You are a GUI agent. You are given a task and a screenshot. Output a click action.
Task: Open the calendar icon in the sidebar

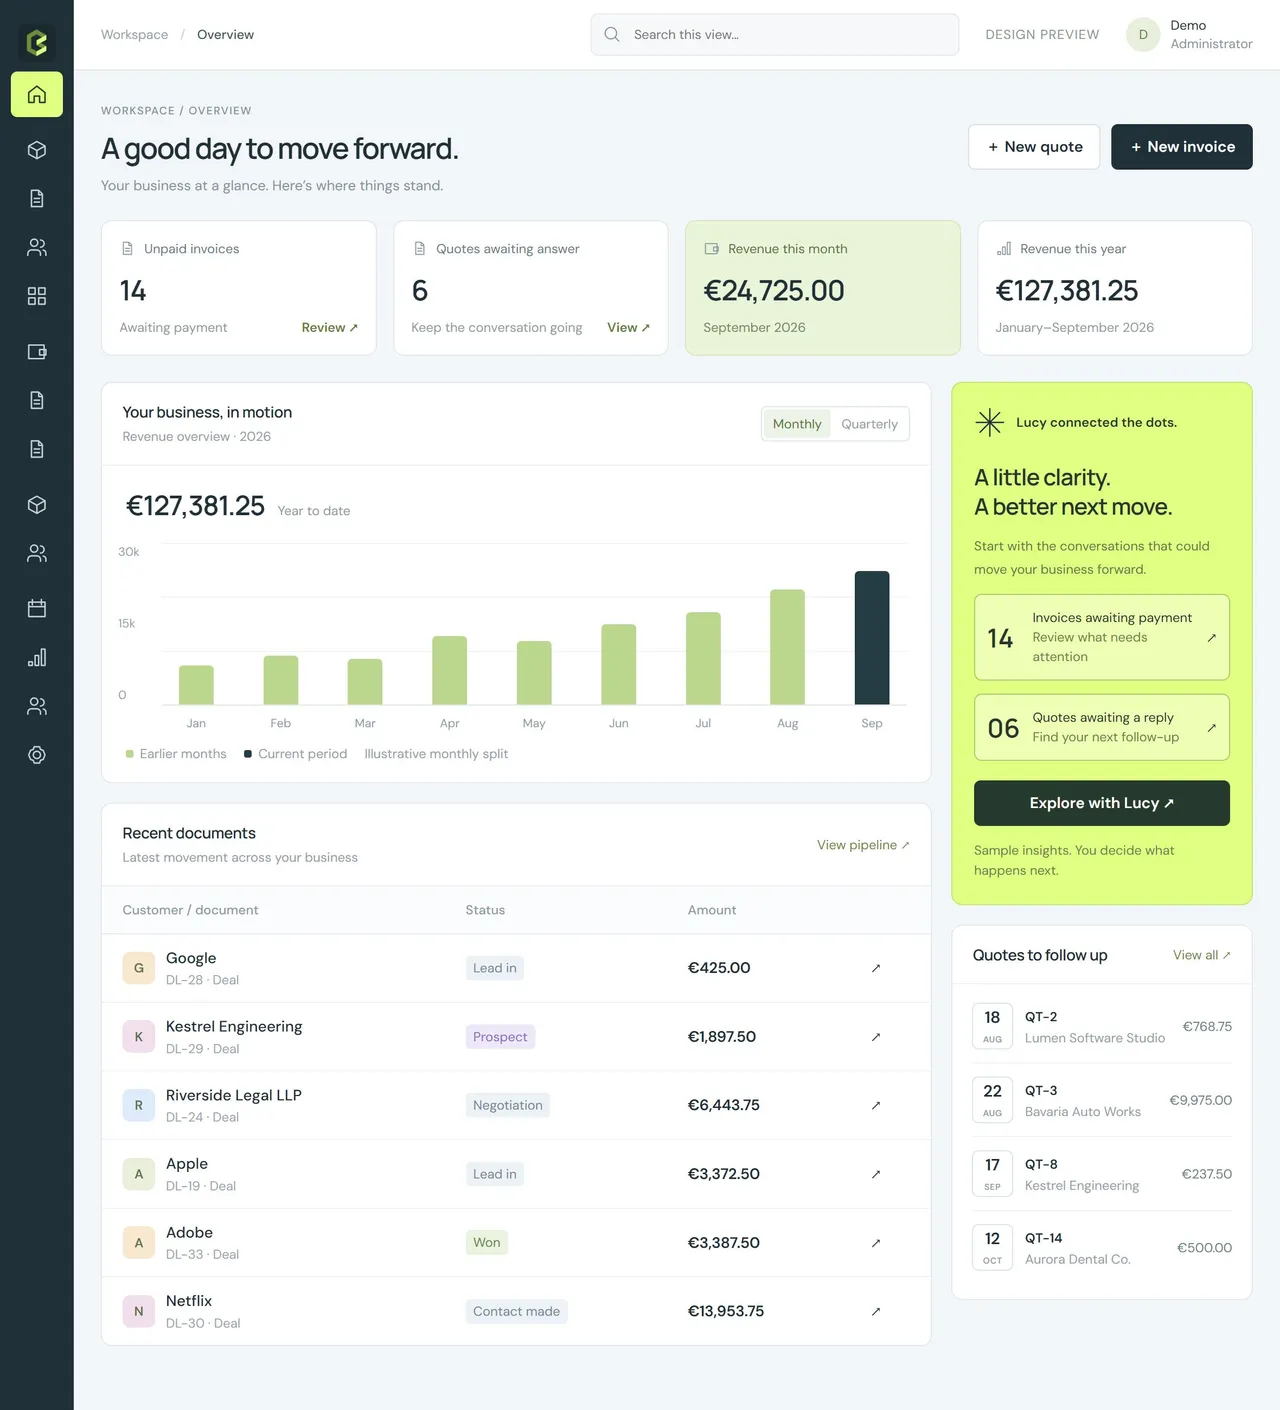tap(37, 608)
